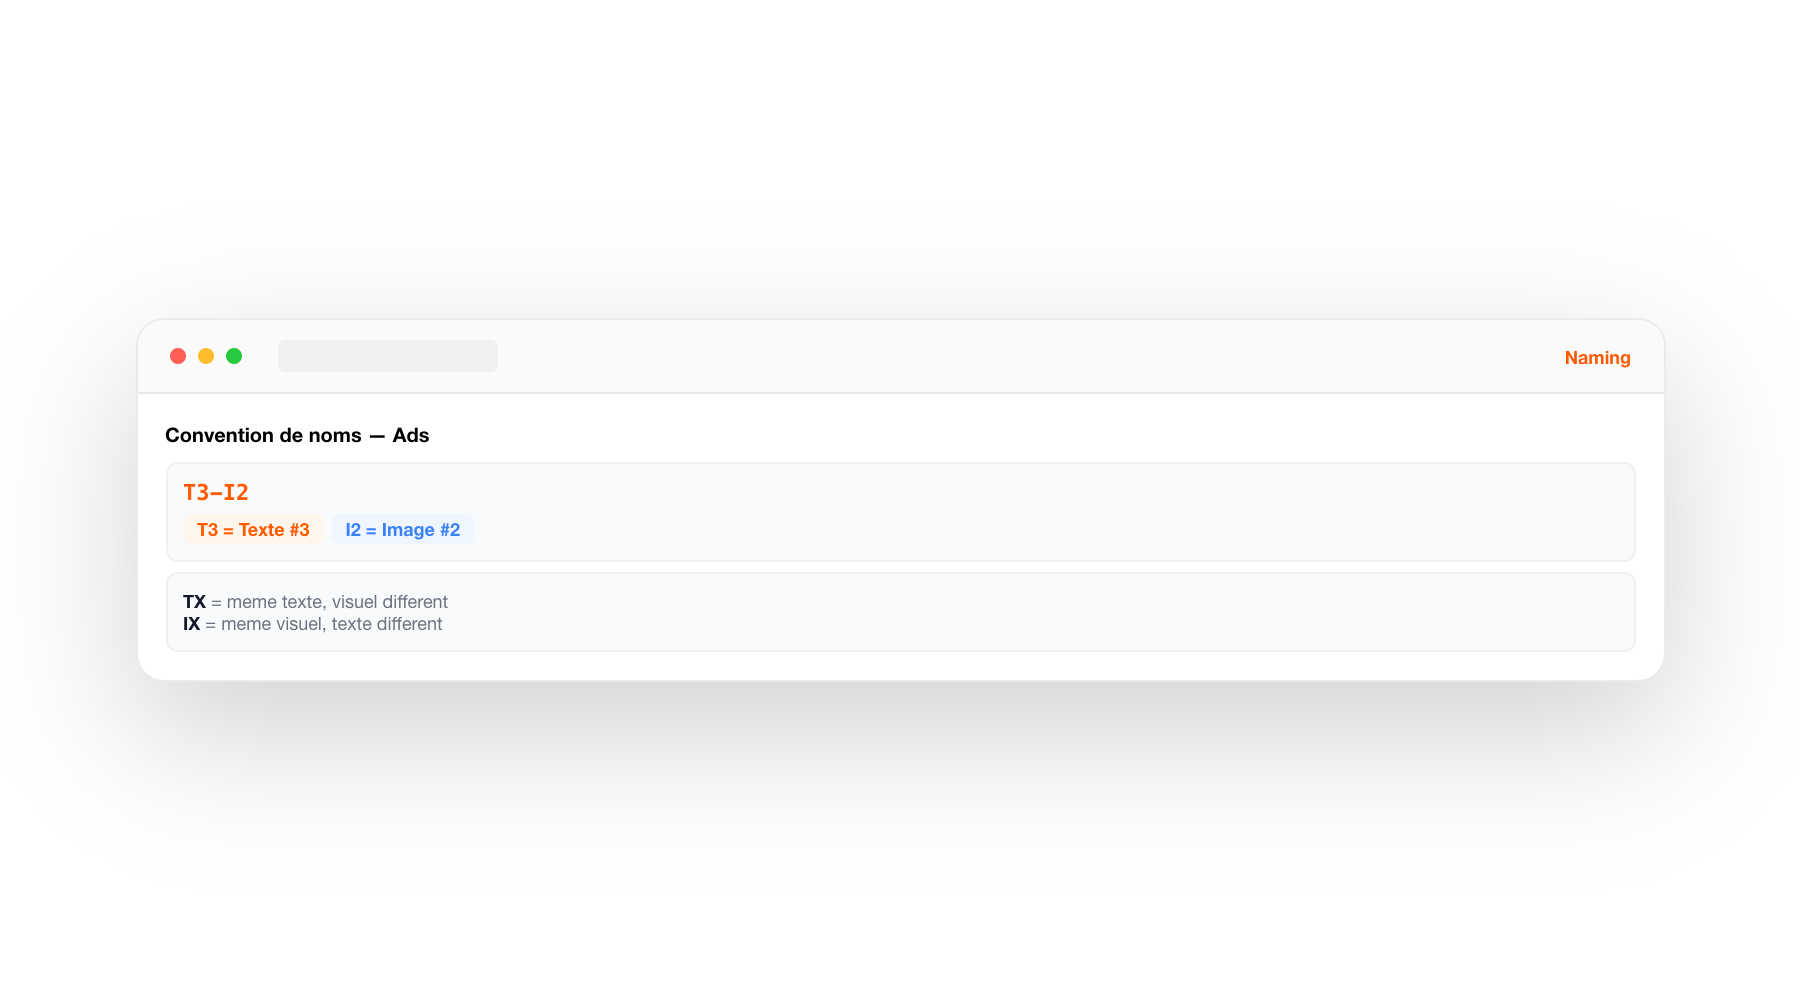Click the bold TX abbreviation

(193, 602)
